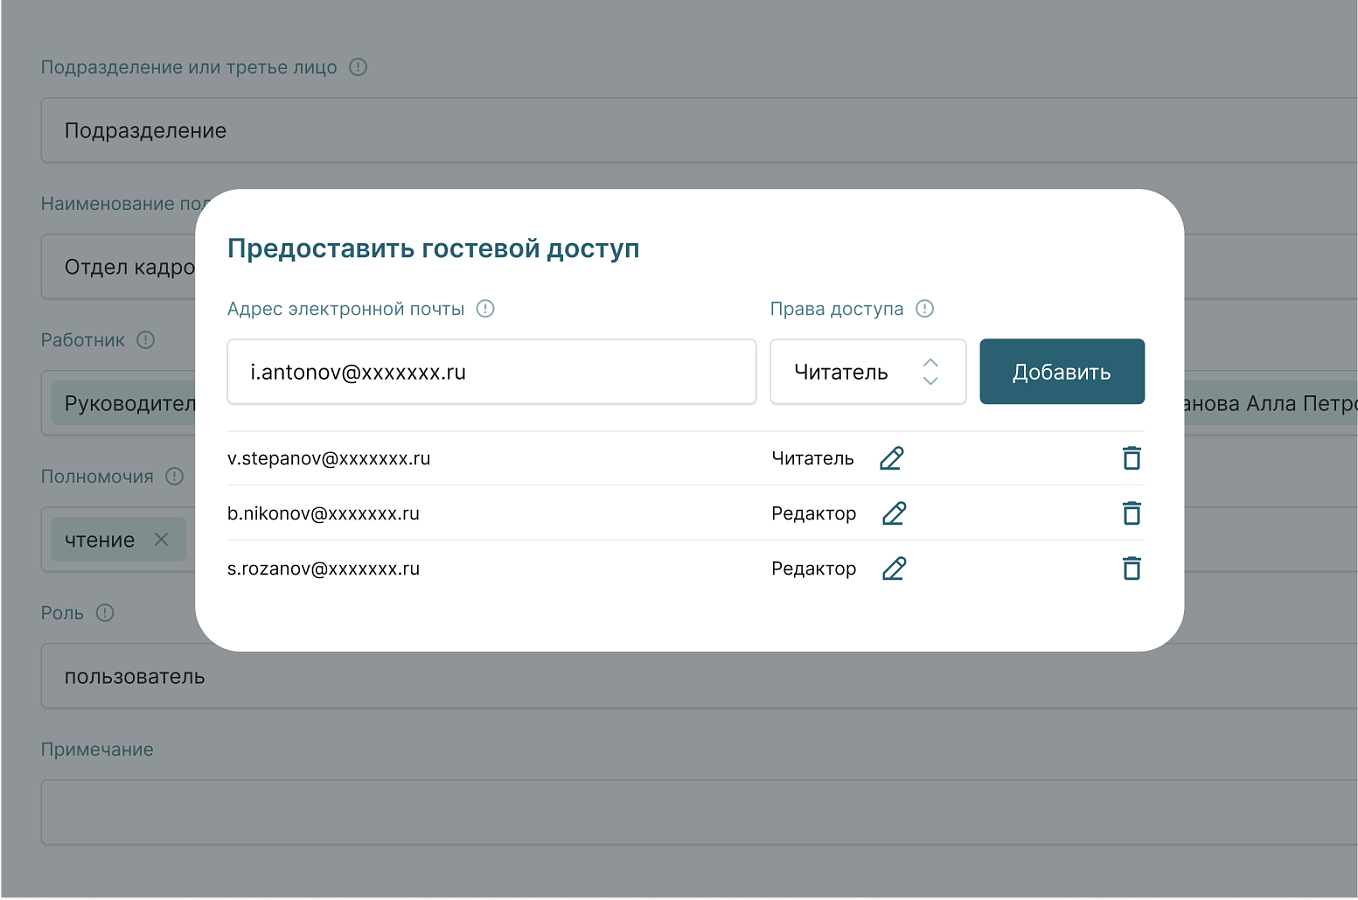Click the Отдел кадров field behind dialog
1358x900 pixels.
(x=118, y=267)
